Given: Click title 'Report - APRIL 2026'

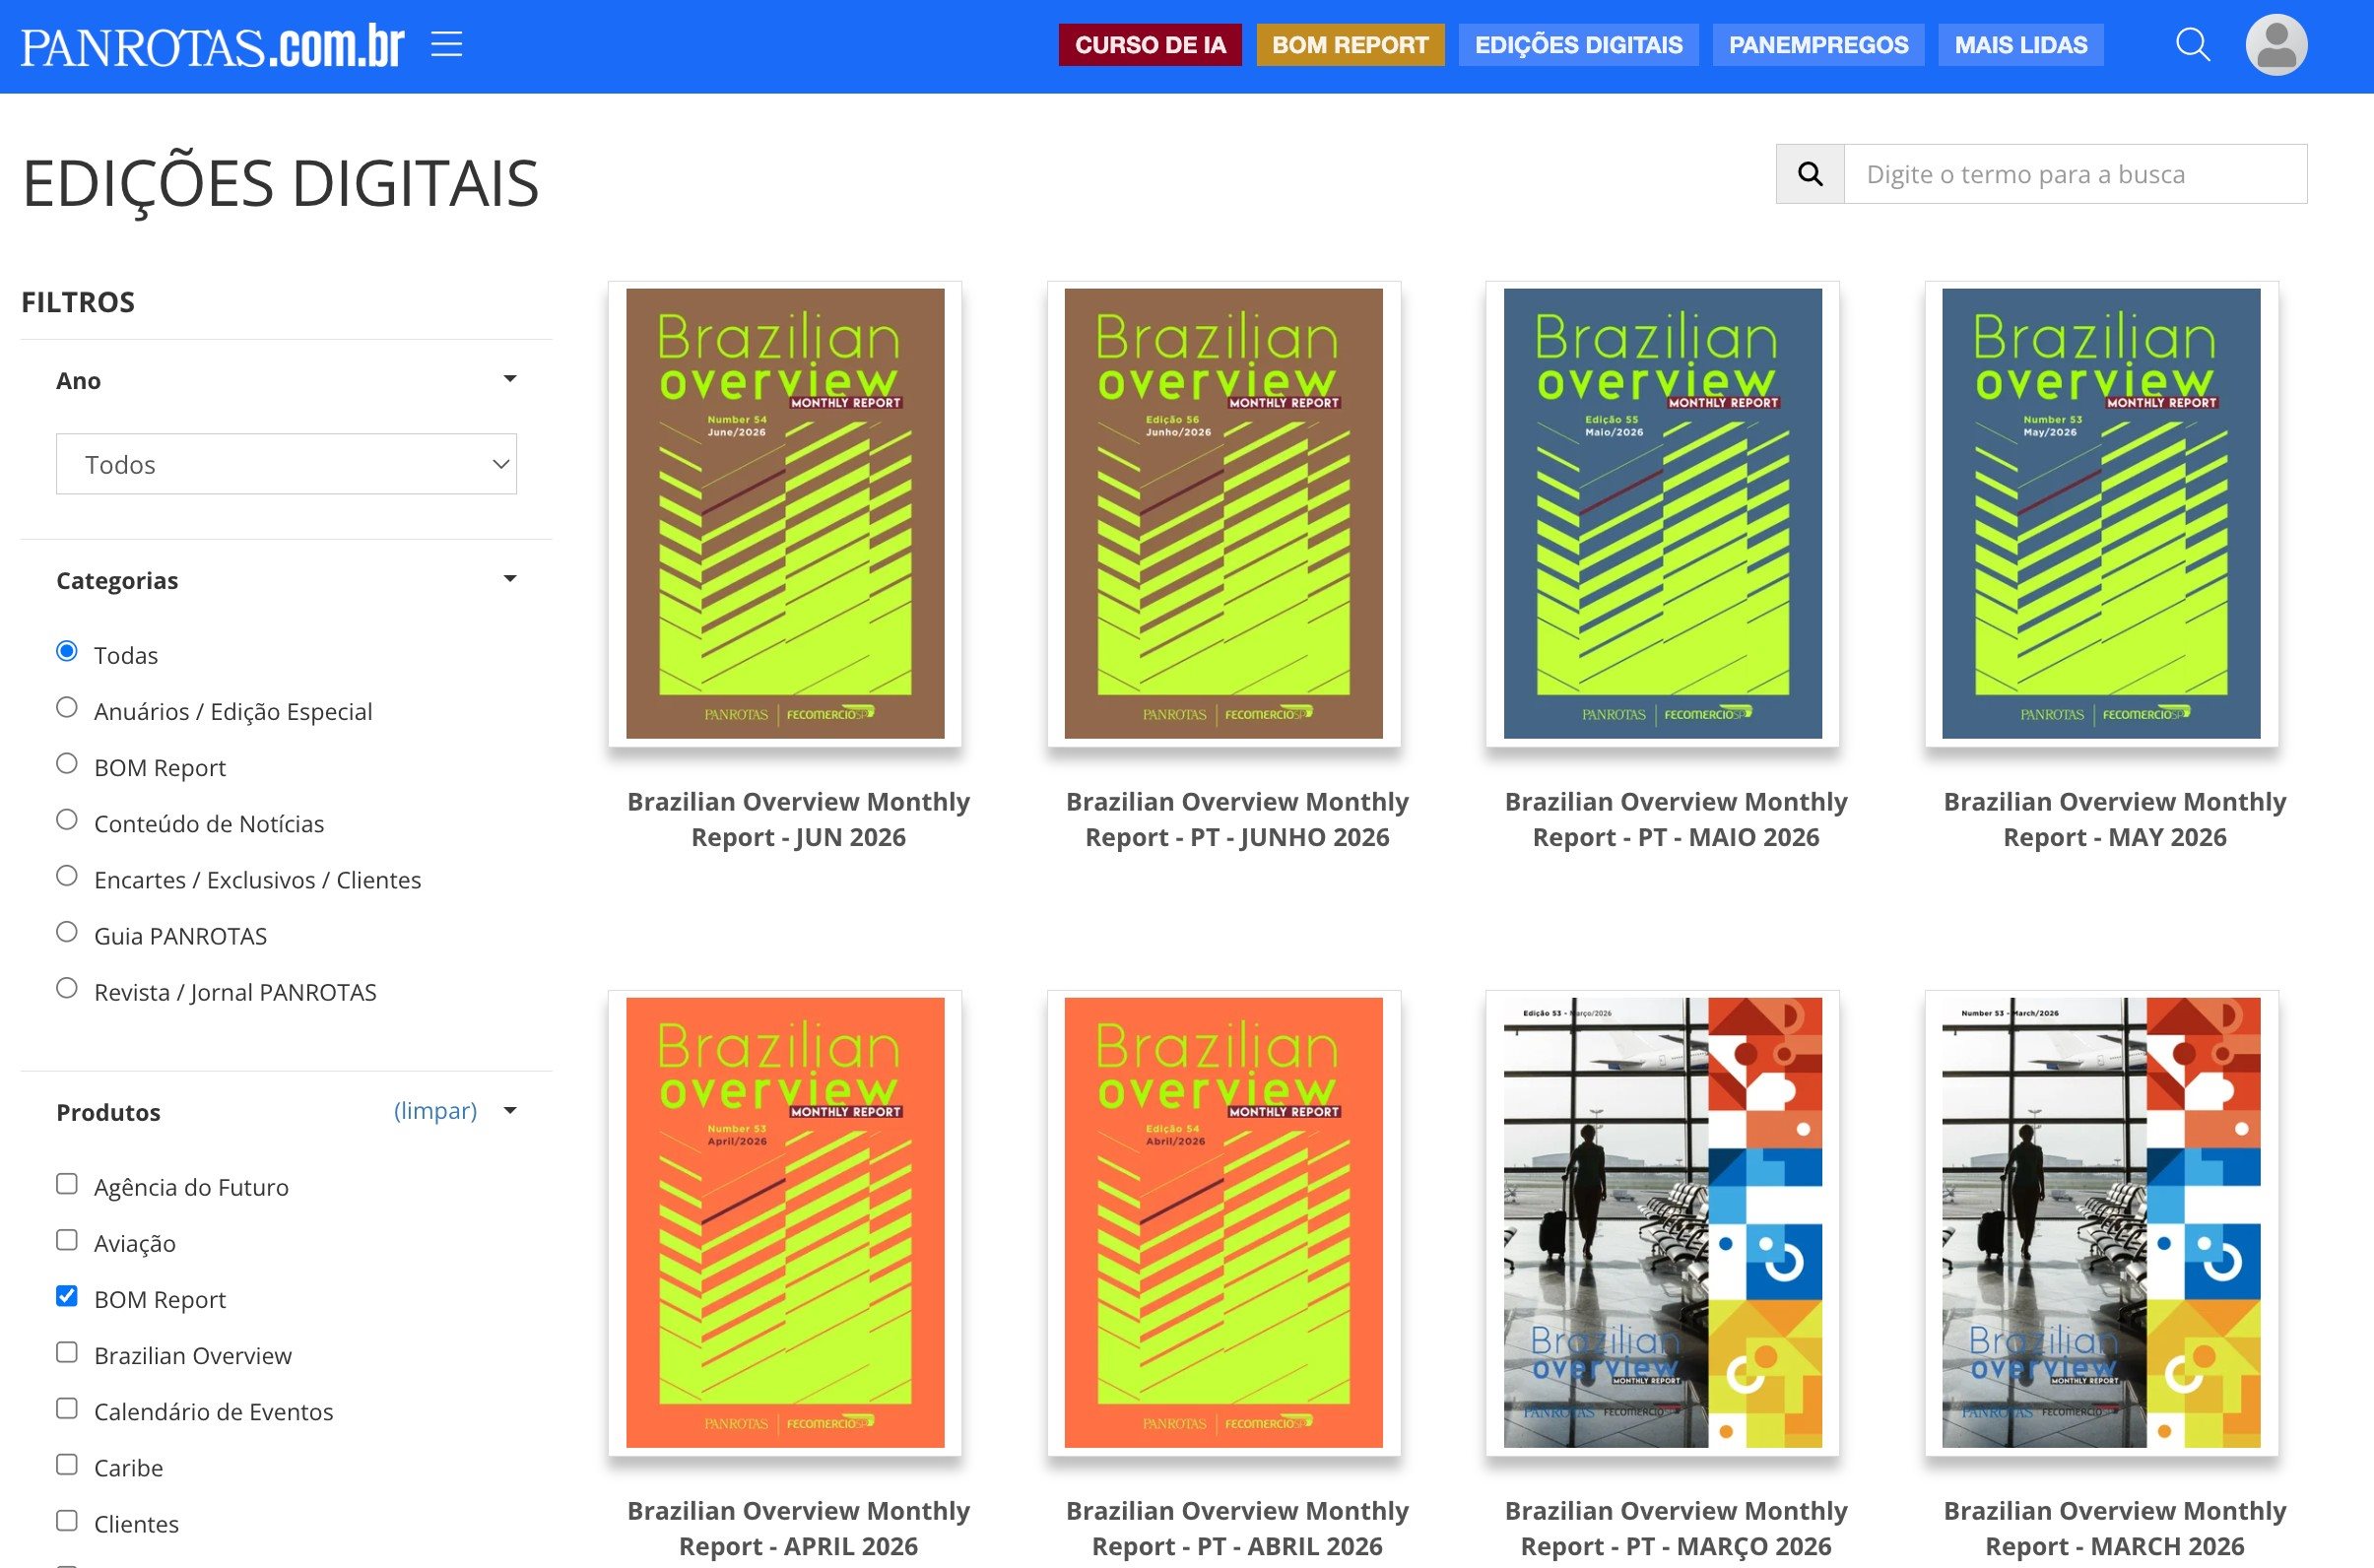Looking at the screenshot, I should (x=798, y=1546).
